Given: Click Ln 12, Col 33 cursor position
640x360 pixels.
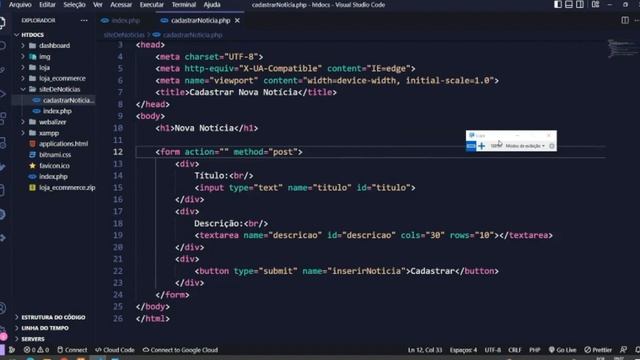Looking at the screenshot, I should pos(425,350).
